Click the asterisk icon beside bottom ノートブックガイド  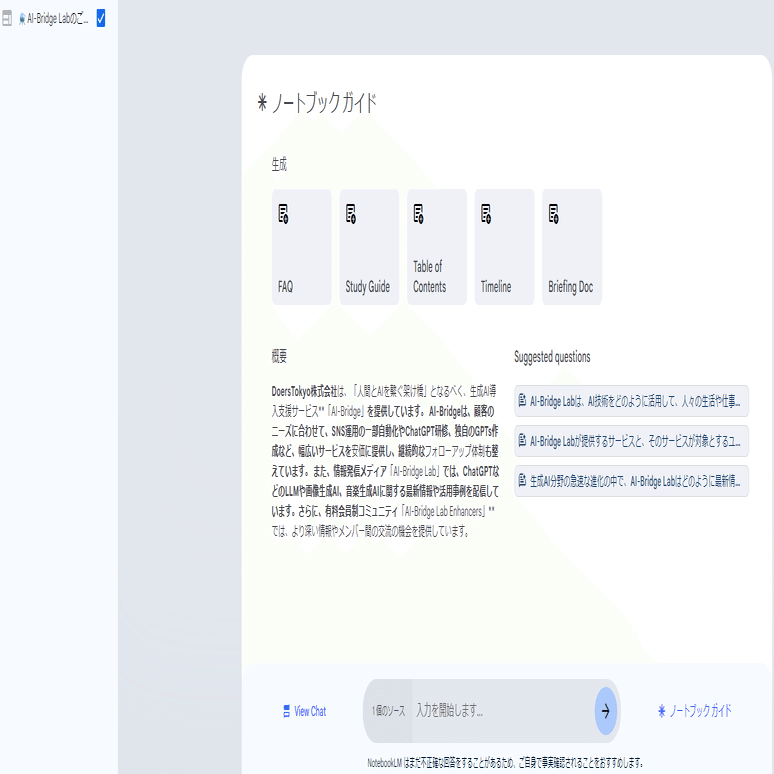click(x=662, y=711)
